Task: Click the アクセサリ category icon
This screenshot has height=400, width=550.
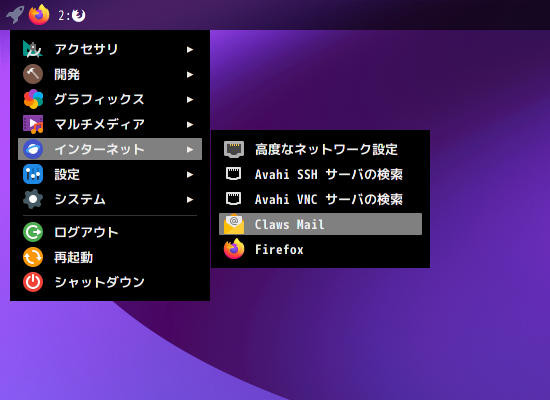Action: point(33,49)
